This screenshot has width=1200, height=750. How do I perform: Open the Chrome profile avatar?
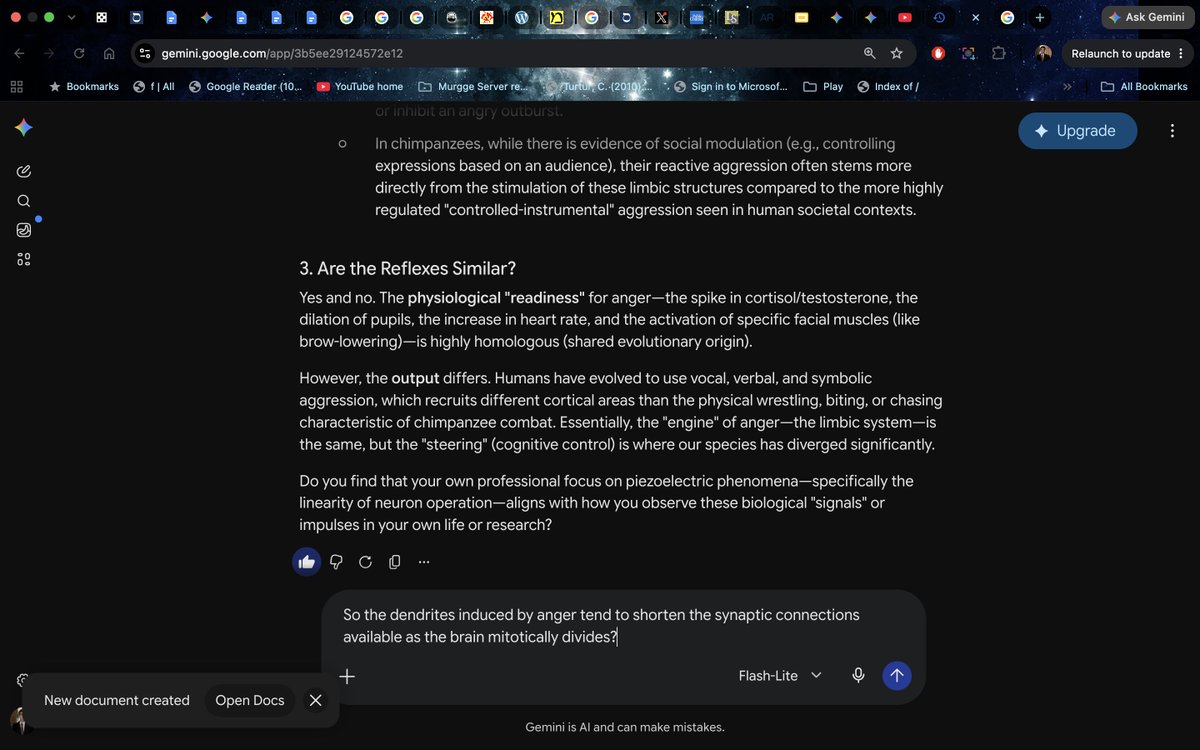tap(1043, 54)
